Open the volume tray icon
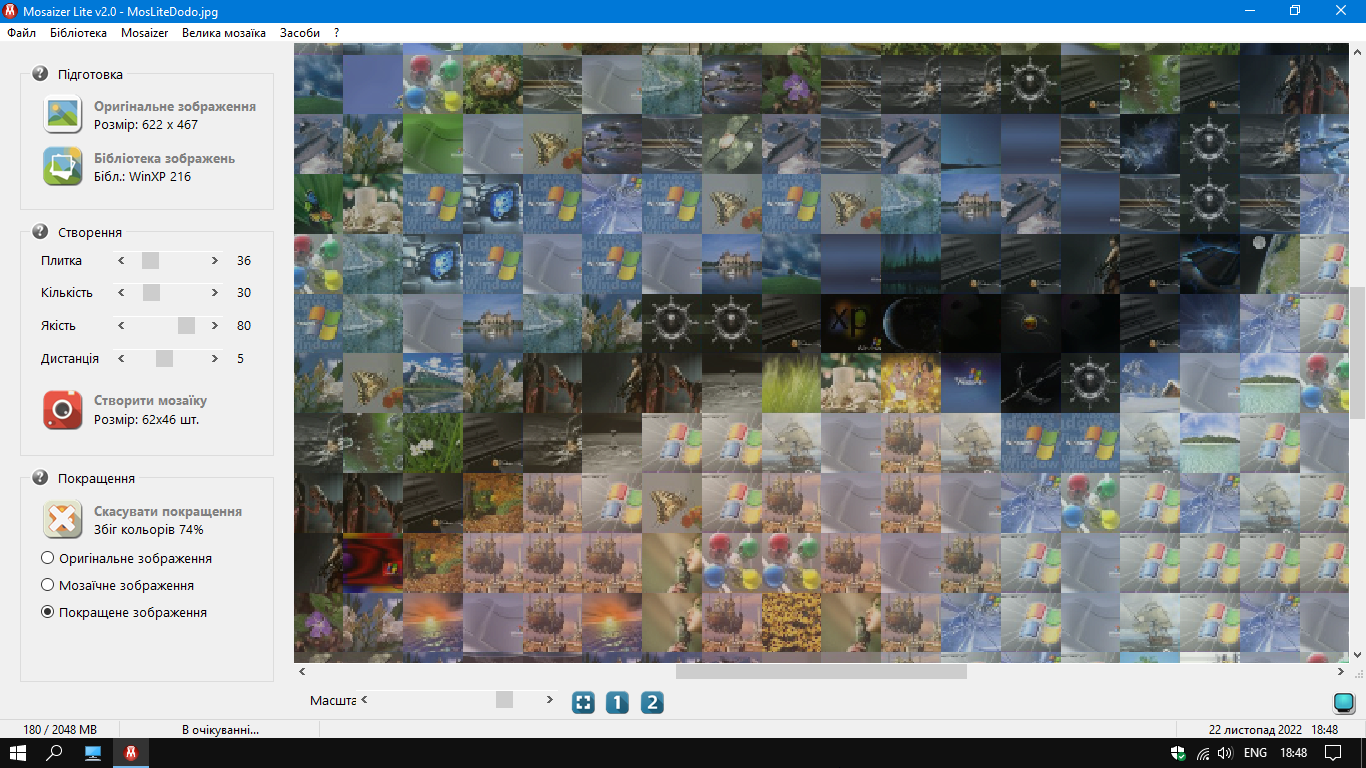 pos(1226,753)
